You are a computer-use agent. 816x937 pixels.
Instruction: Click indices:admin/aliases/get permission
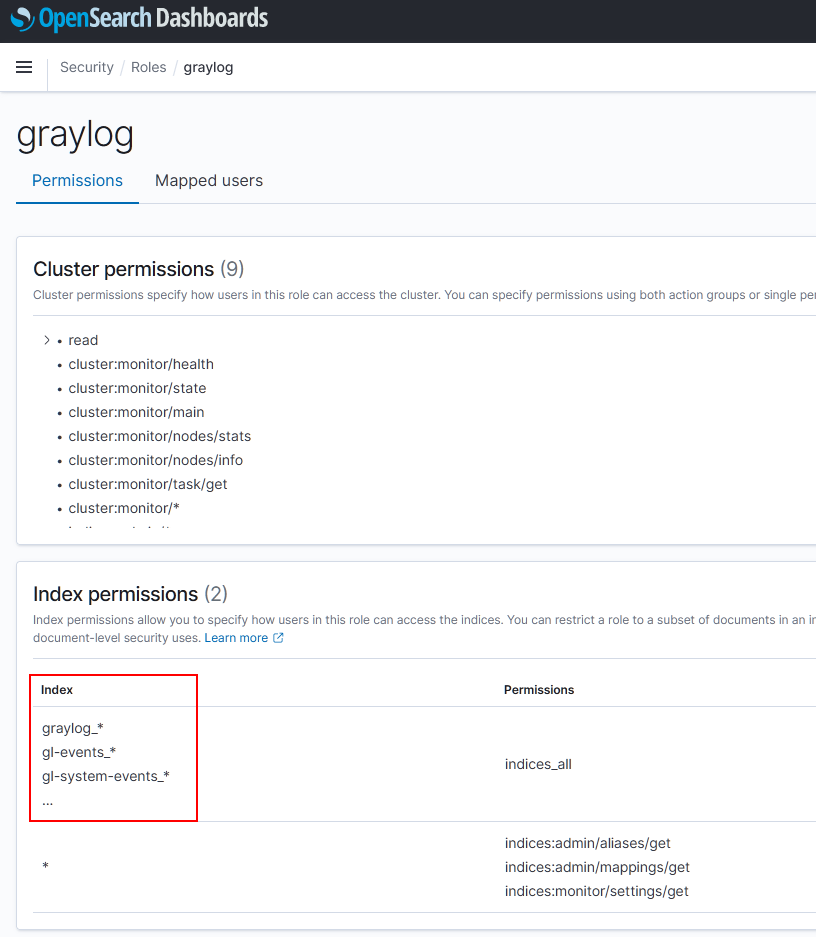pos(587,843)
